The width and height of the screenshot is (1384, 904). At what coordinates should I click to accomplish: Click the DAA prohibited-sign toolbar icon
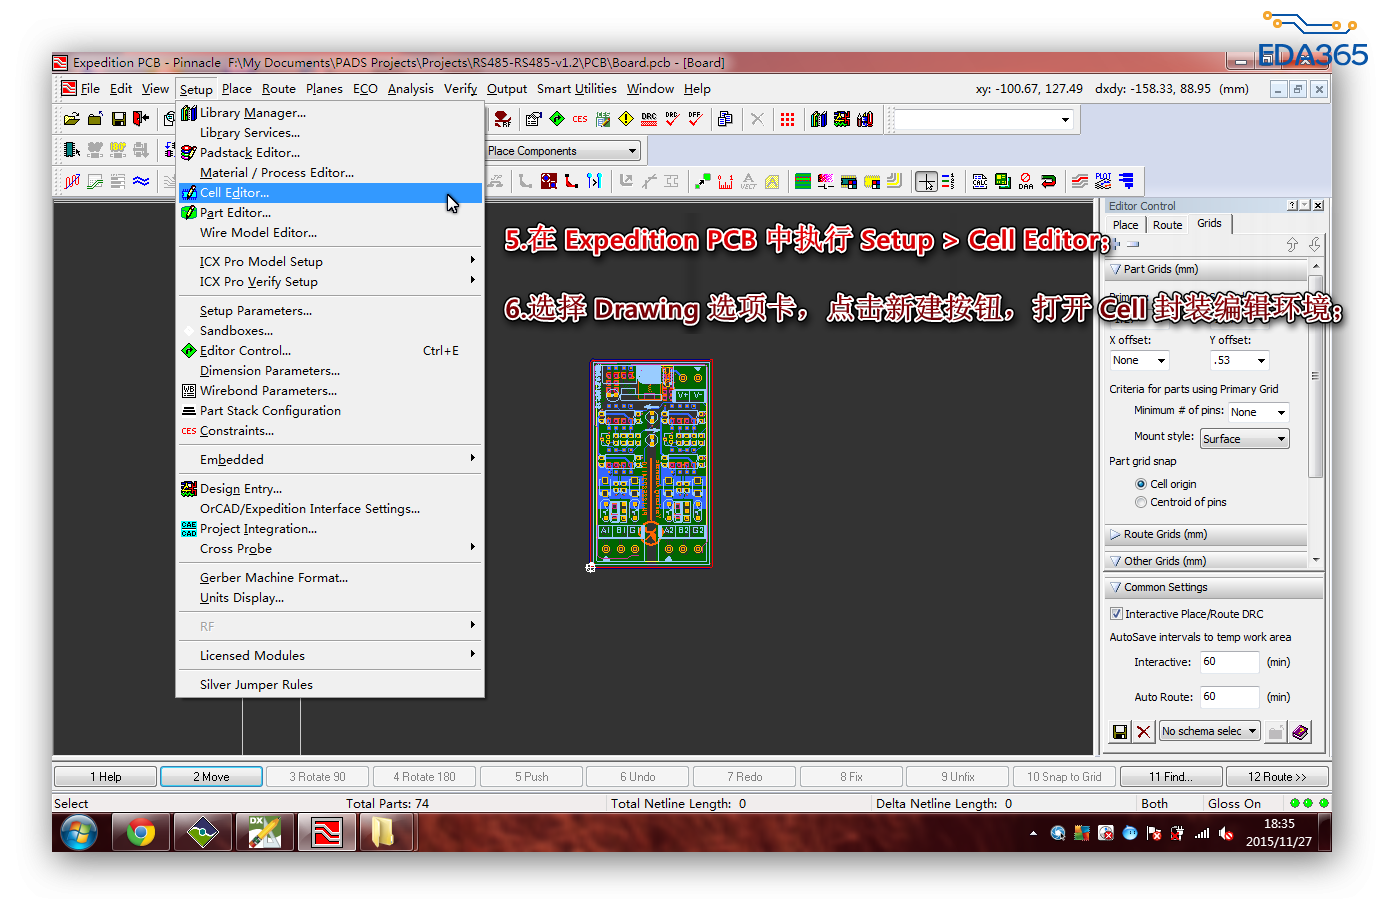tap(1026, 181)
